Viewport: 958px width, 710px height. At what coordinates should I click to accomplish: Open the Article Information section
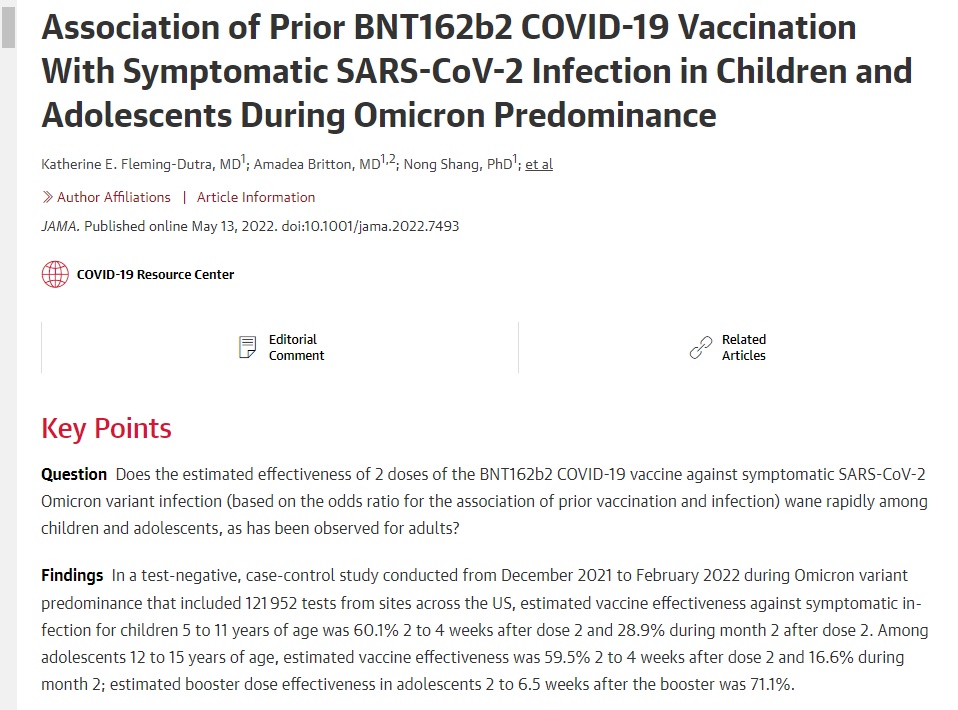(x=256, y=197)
